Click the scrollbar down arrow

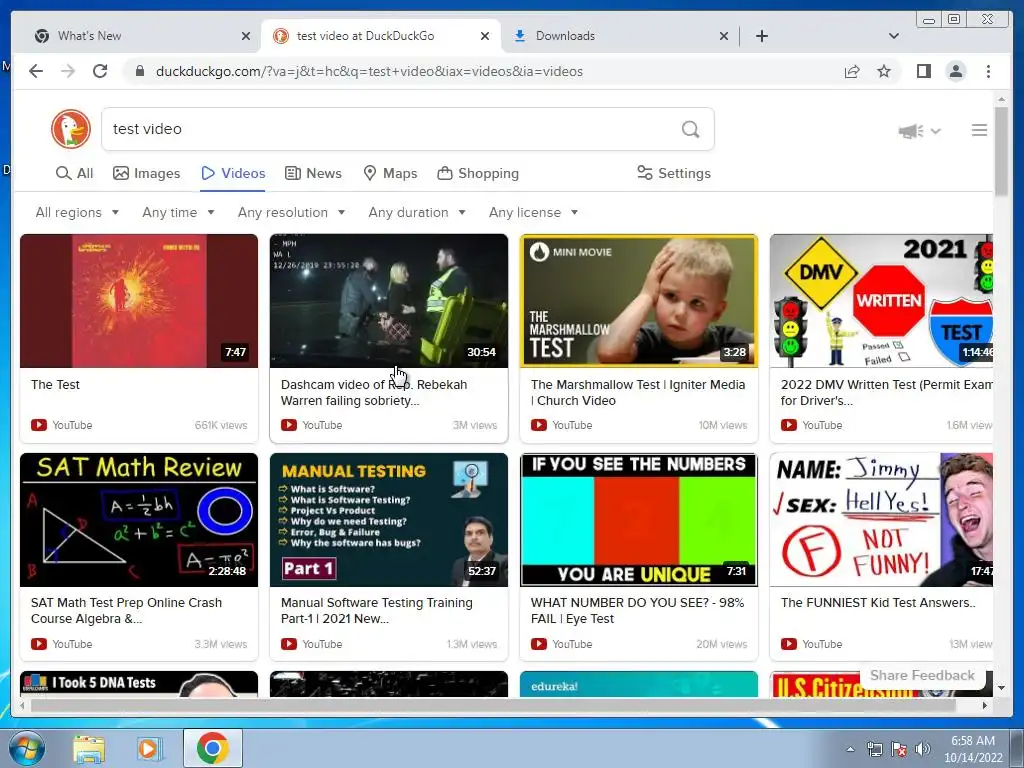pyautogui.click(x=1001, y=688)
